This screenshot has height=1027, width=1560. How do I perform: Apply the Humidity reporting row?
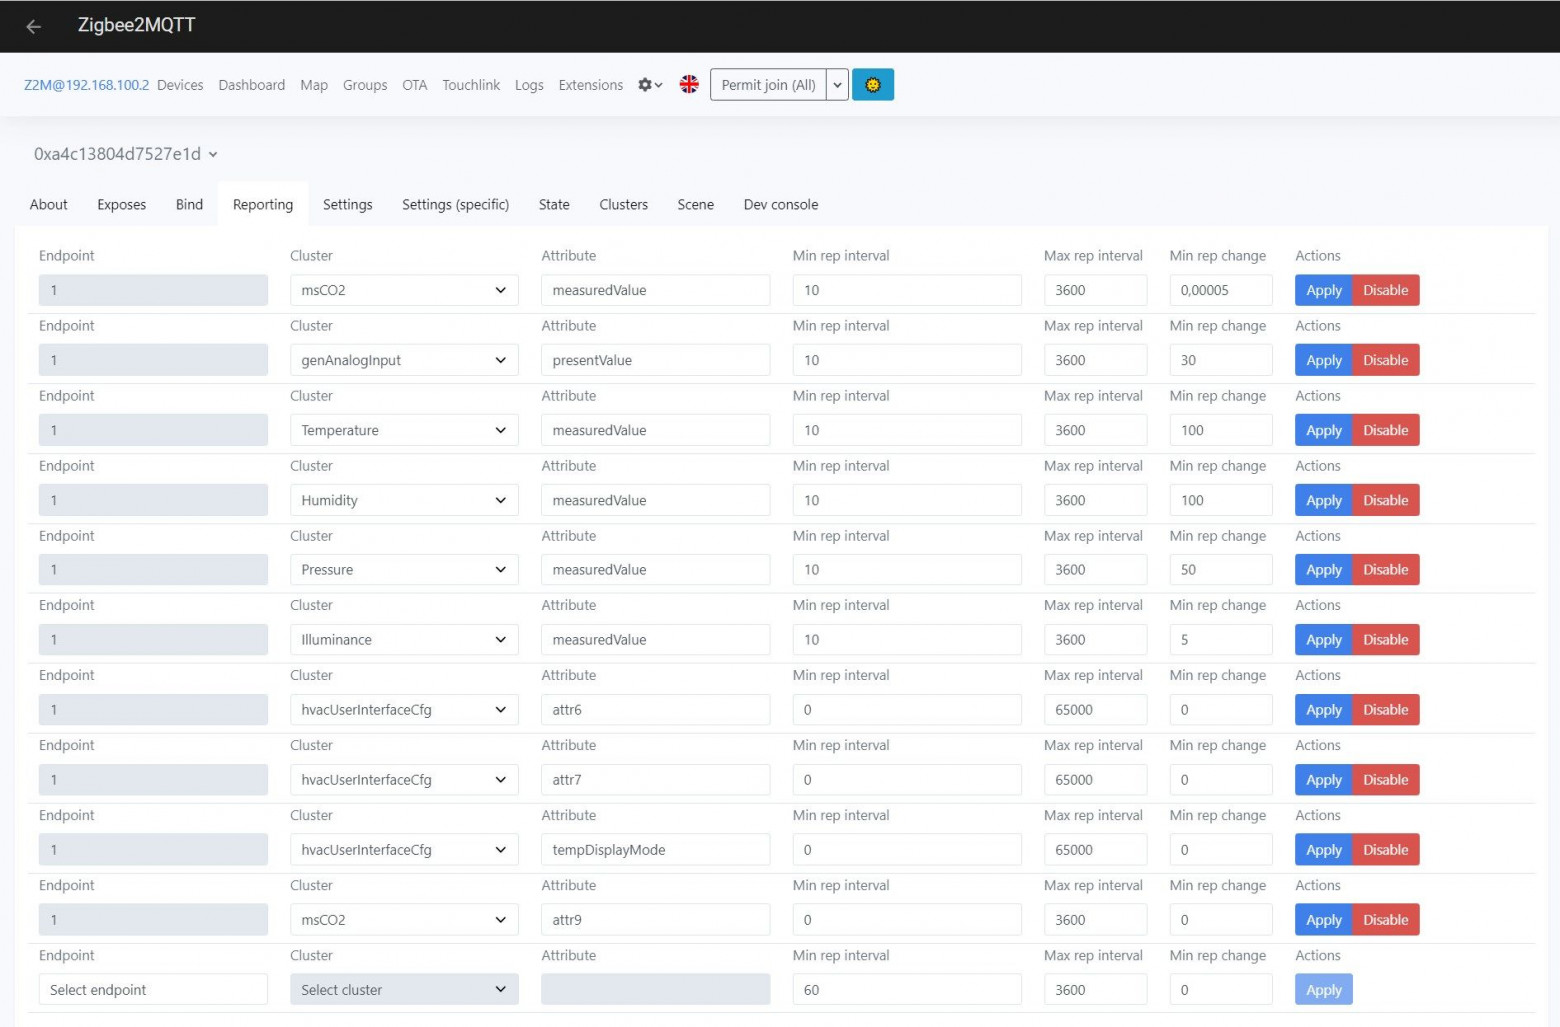(x=1324, y=500)
